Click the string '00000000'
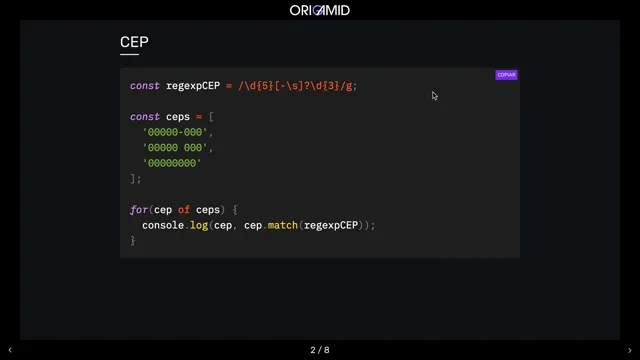 coord(172,163)
